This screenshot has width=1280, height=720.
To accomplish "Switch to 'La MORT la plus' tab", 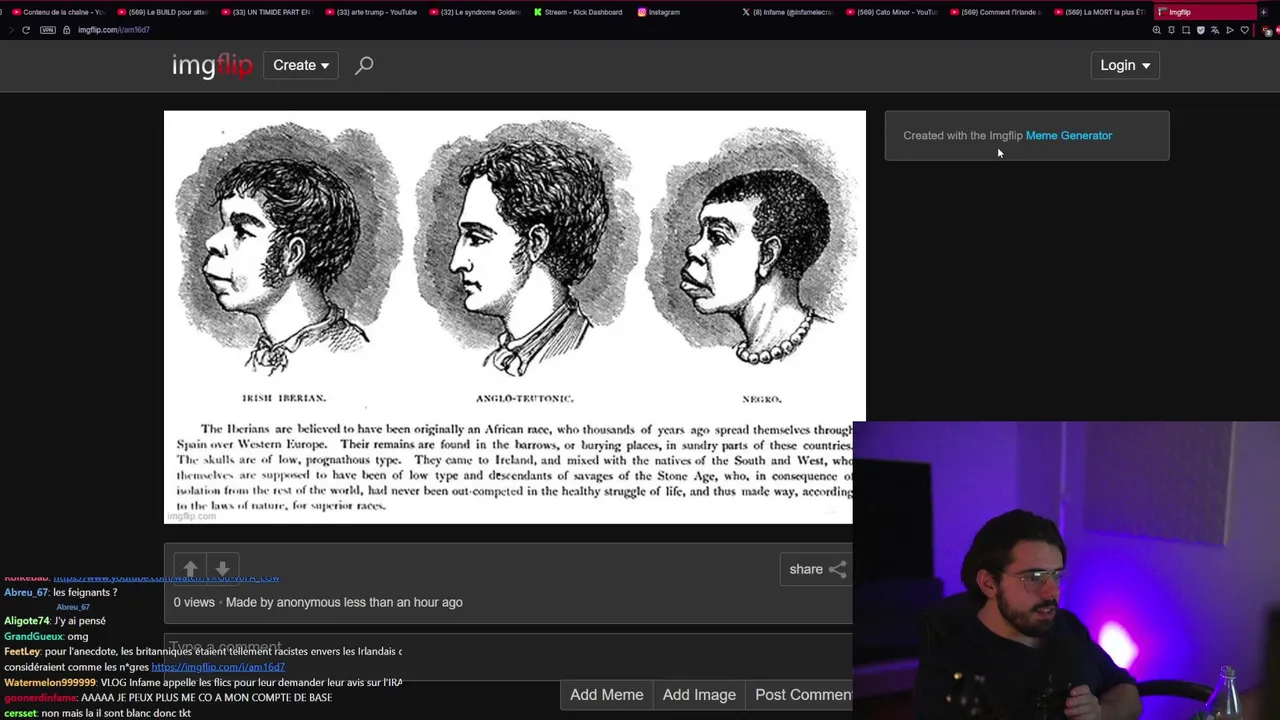I will coord(1099,12).
